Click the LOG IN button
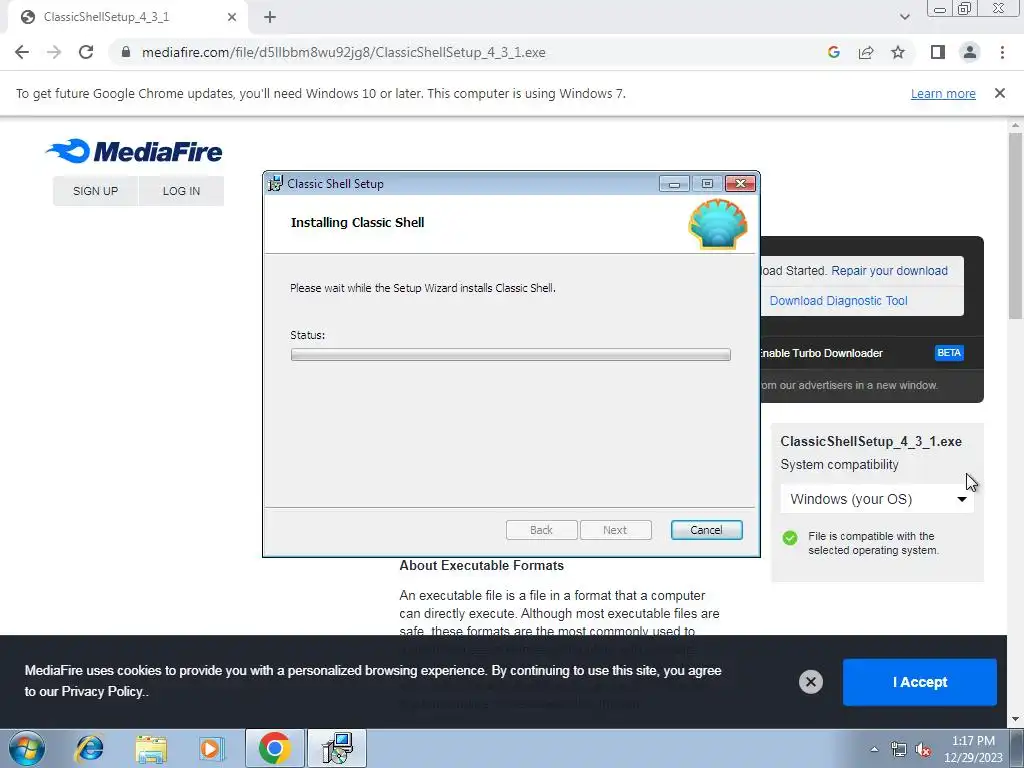1024x768 pixels. [x=182, y=191]
